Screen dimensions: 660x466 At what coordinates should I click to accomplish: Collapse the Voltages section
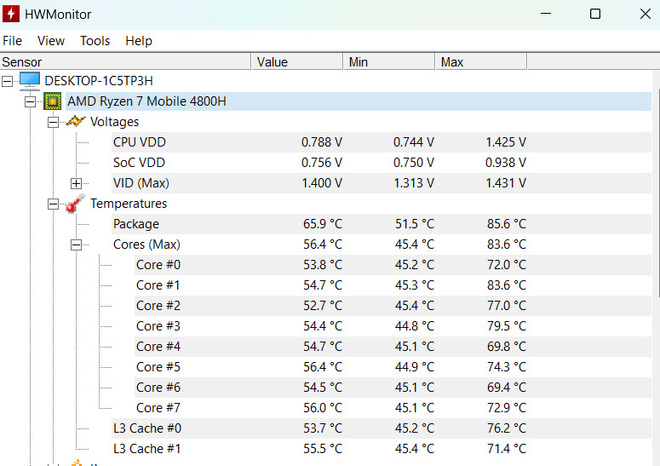53,122
